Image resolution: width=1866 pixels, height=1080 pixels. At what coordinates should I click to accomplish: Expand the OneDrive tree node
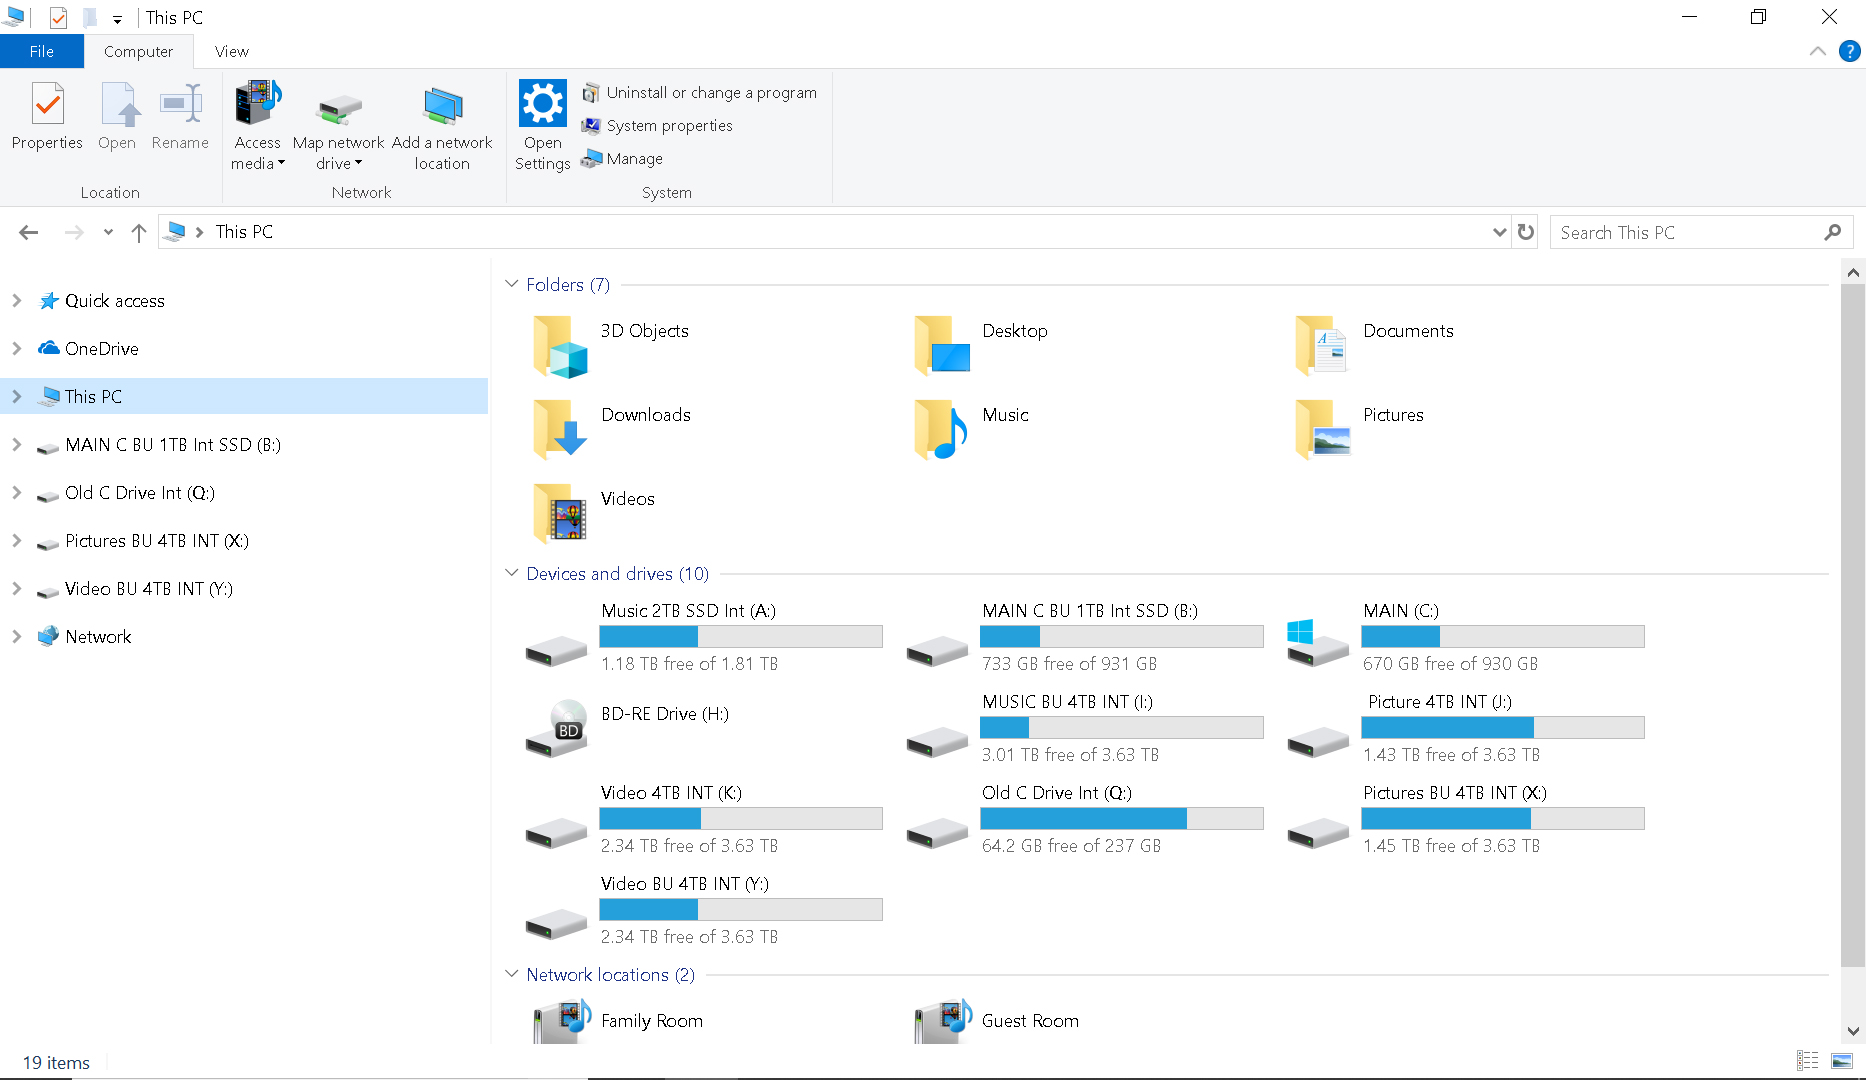[17, 348]
